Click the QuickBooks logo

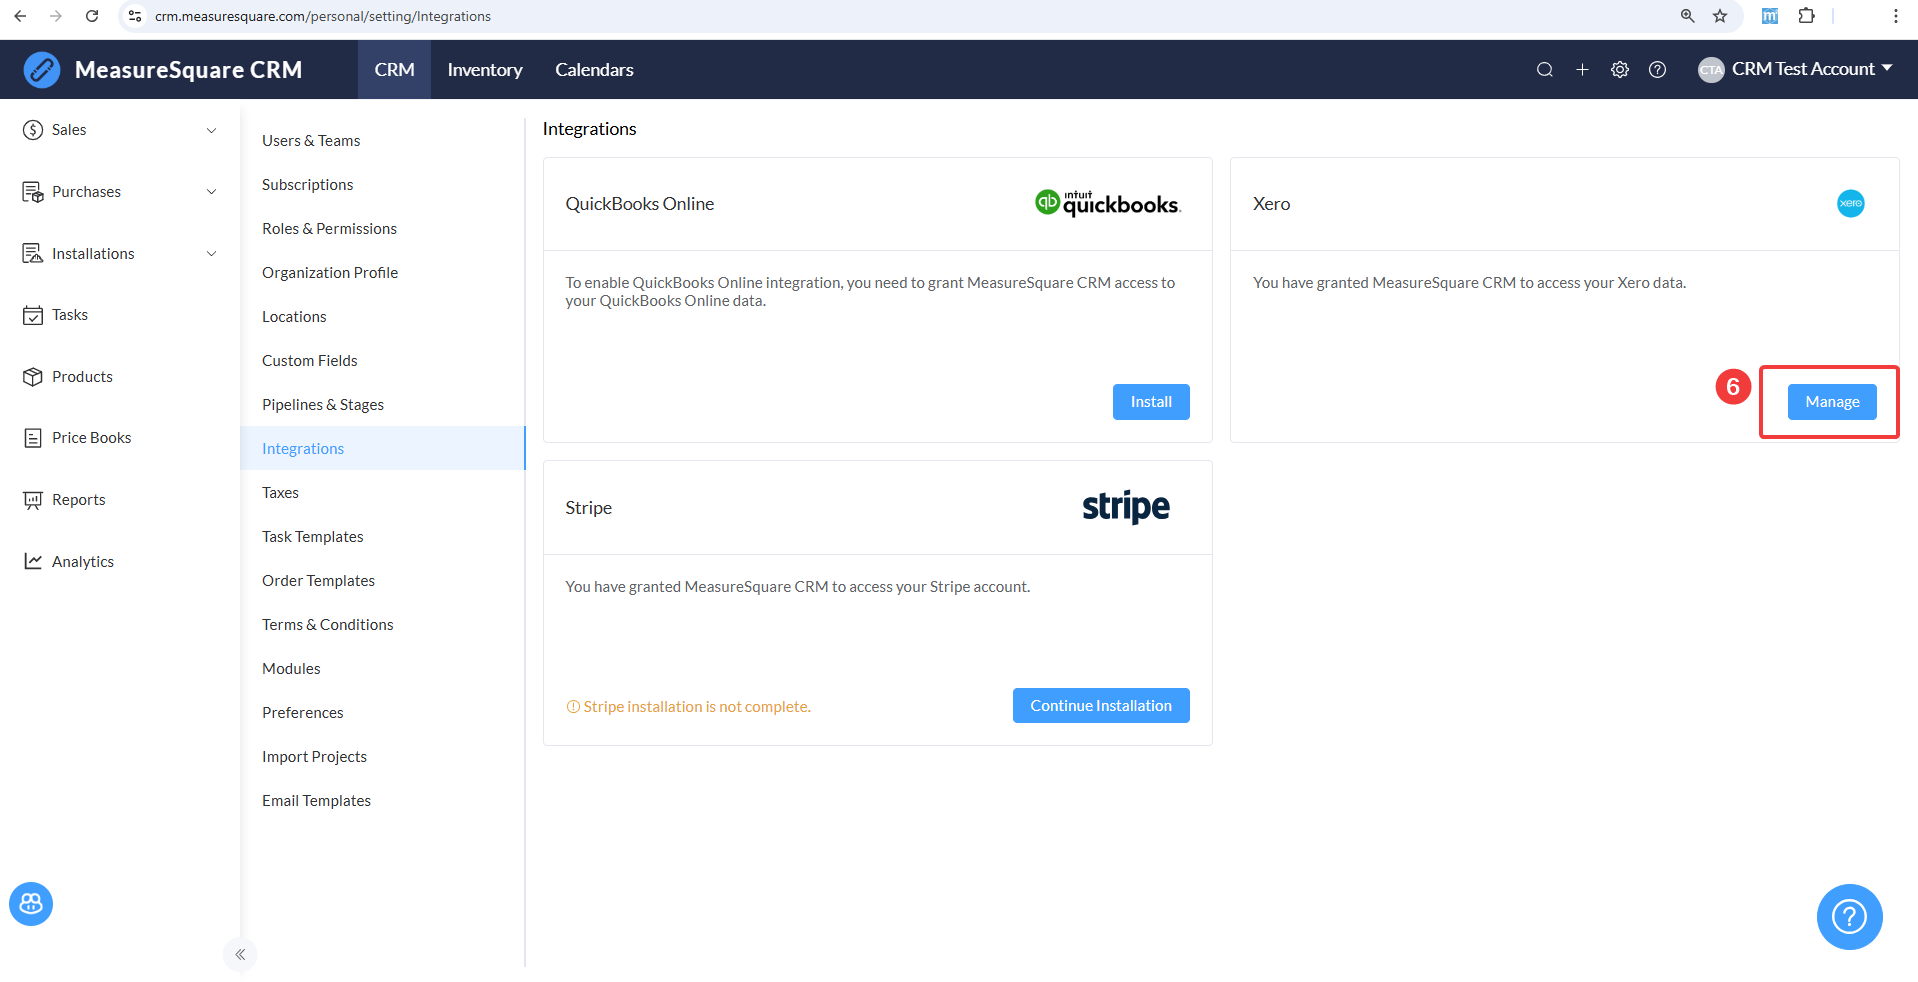click(1108, 203)
